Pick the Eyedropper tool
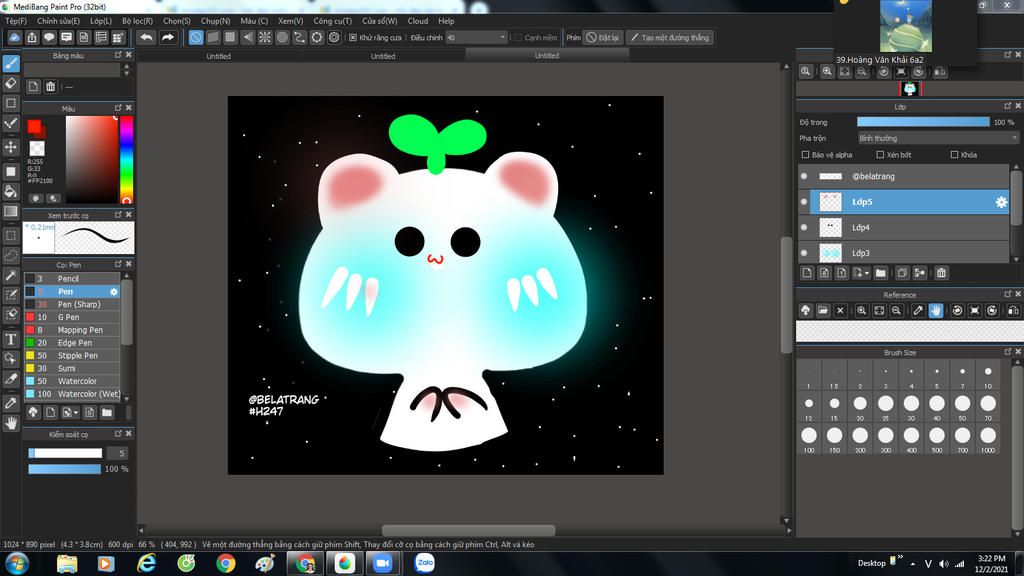Viewport: 1024px width, 576px height. [11, 403]
